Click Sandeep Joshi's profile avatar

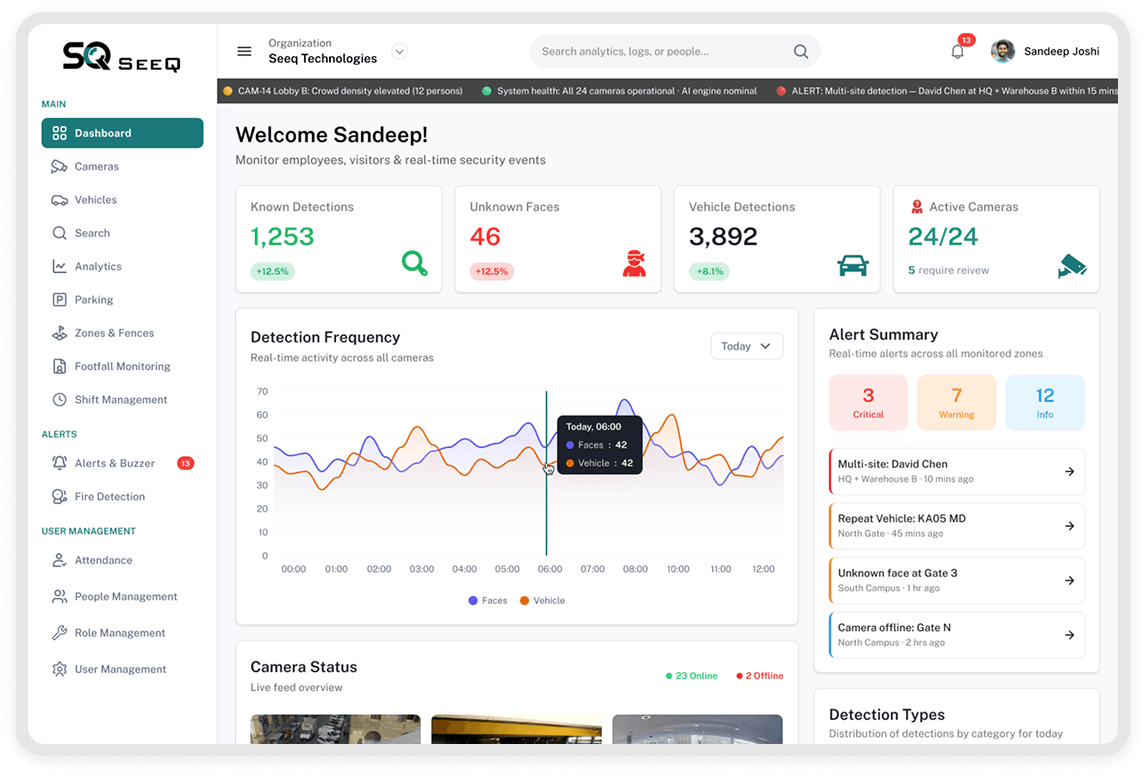(x=1003, y=51)
